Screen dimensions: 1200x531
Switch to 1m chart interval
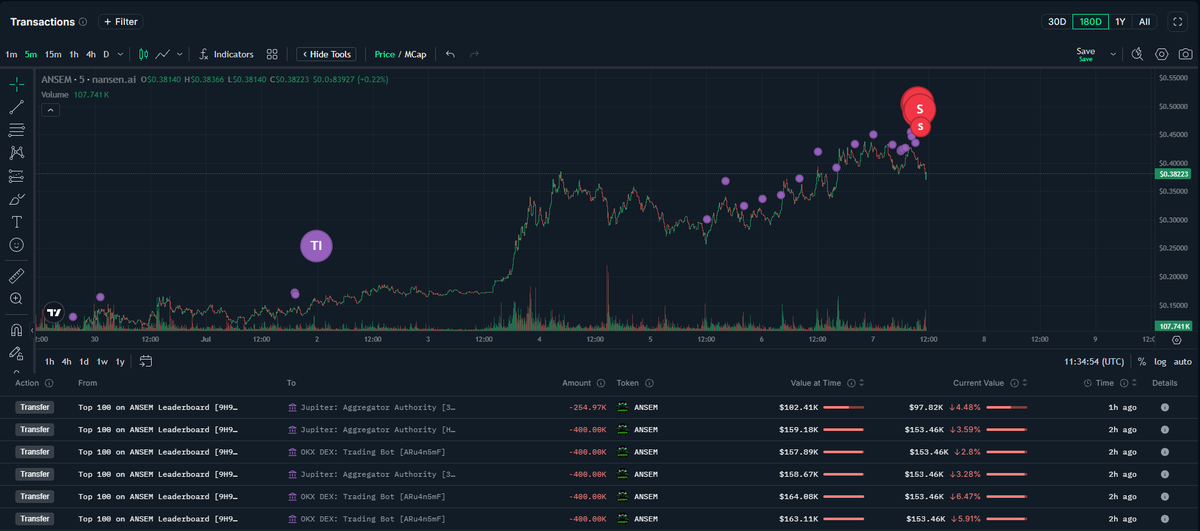click(x=11, y=54)
